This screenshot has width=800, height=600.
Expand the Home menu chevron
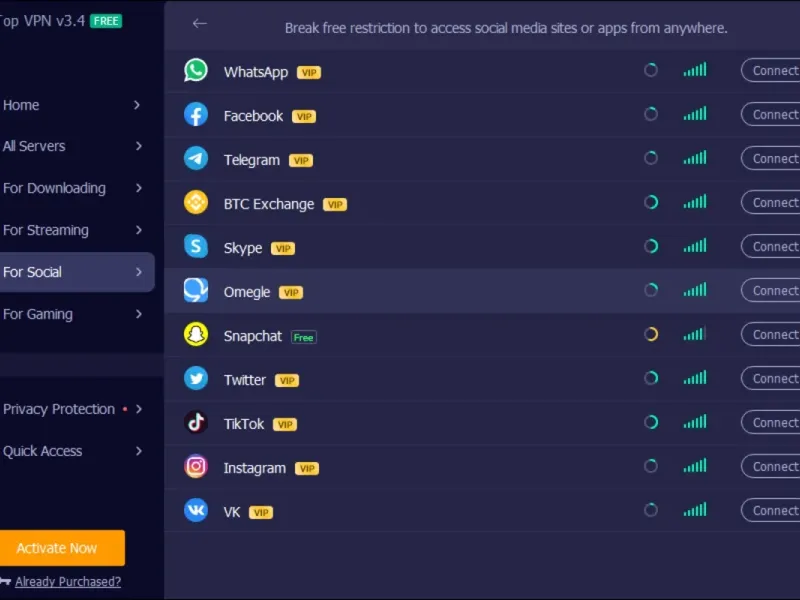tap(138, 105)
